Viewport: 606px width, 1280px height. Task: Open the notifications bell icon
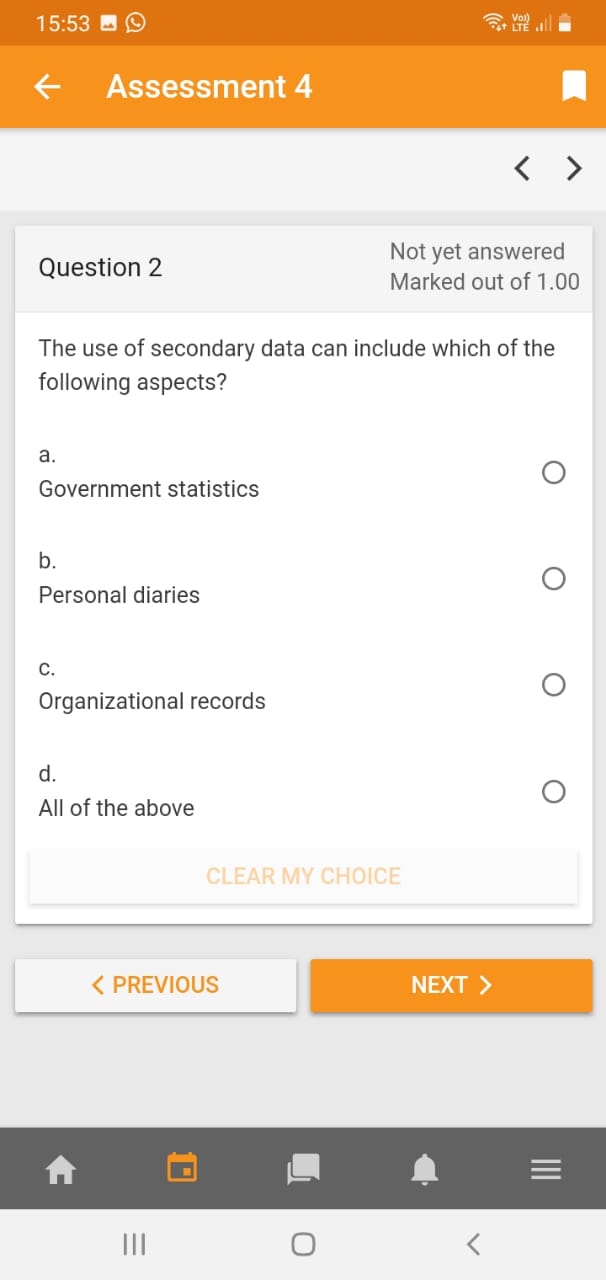424,1168
